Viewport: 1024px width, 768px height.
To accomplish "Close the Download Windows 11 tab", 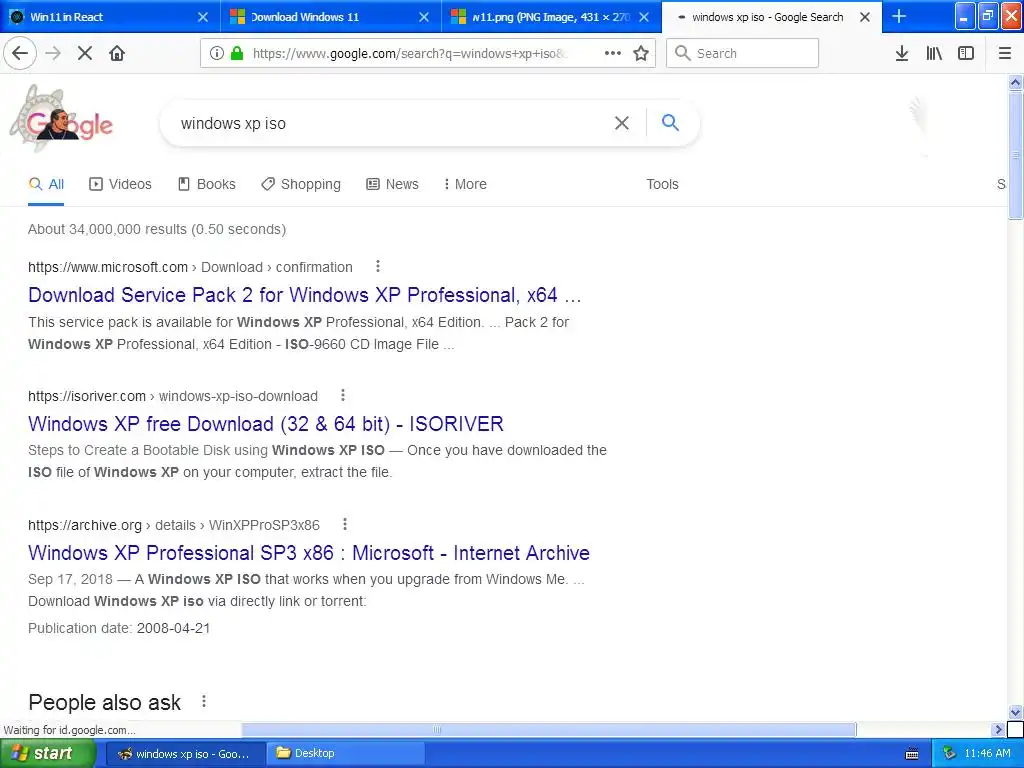I will click(424, 17).
